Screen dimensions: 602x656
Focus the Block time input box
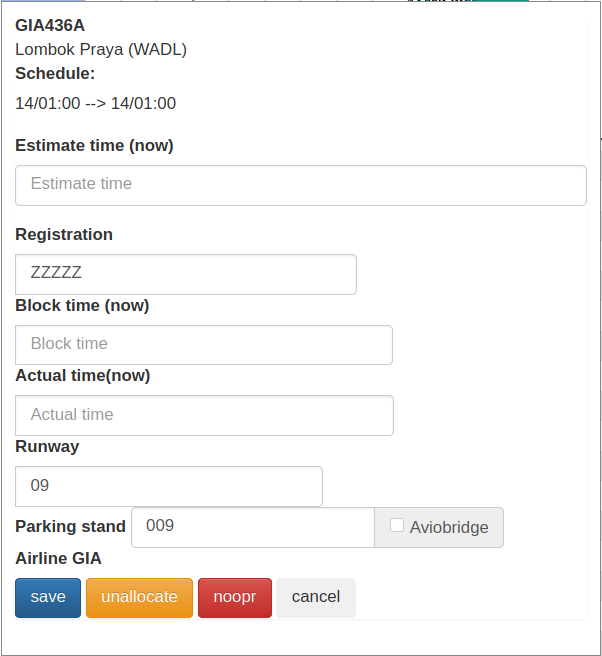203,344
